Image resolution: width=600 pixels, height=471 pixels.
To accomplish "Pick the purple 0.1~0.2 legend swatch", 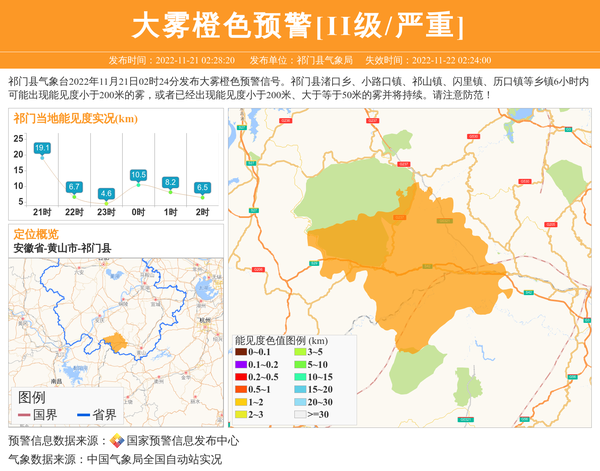I will [x=240, y=364].
